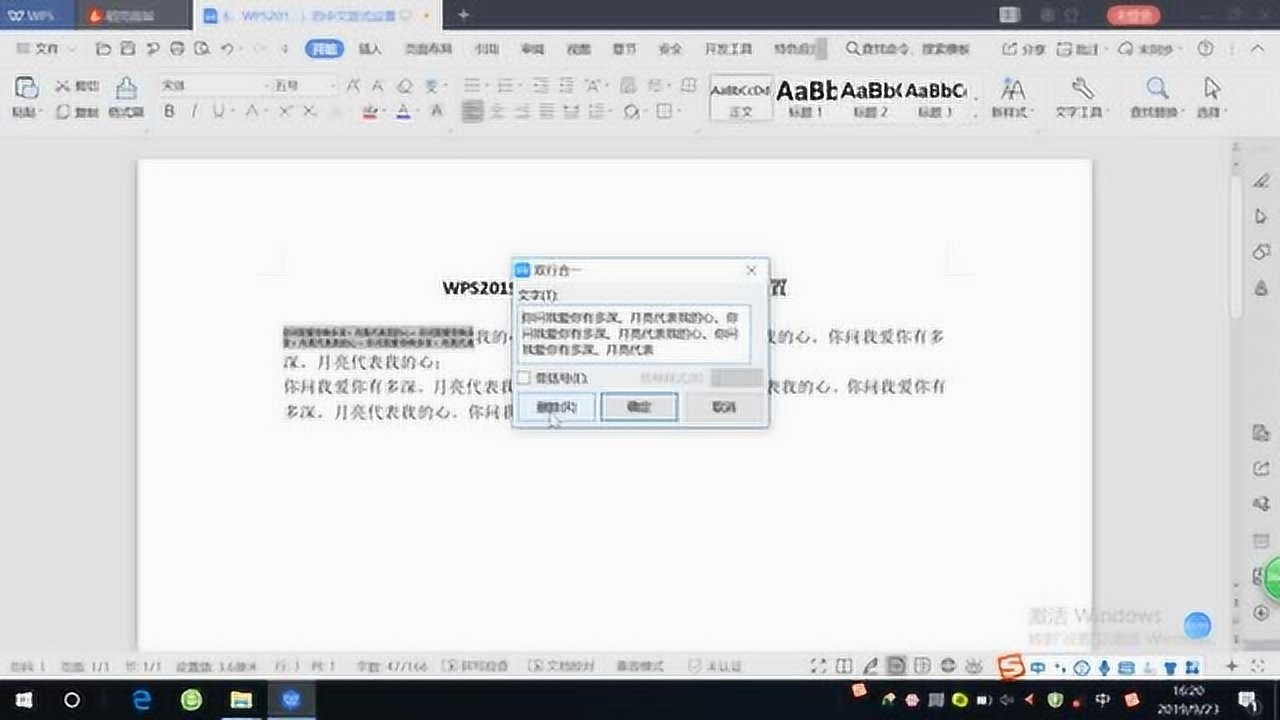Toggle Underline formatting
This screenshot has width=1280, height=720.
[217, 111]
